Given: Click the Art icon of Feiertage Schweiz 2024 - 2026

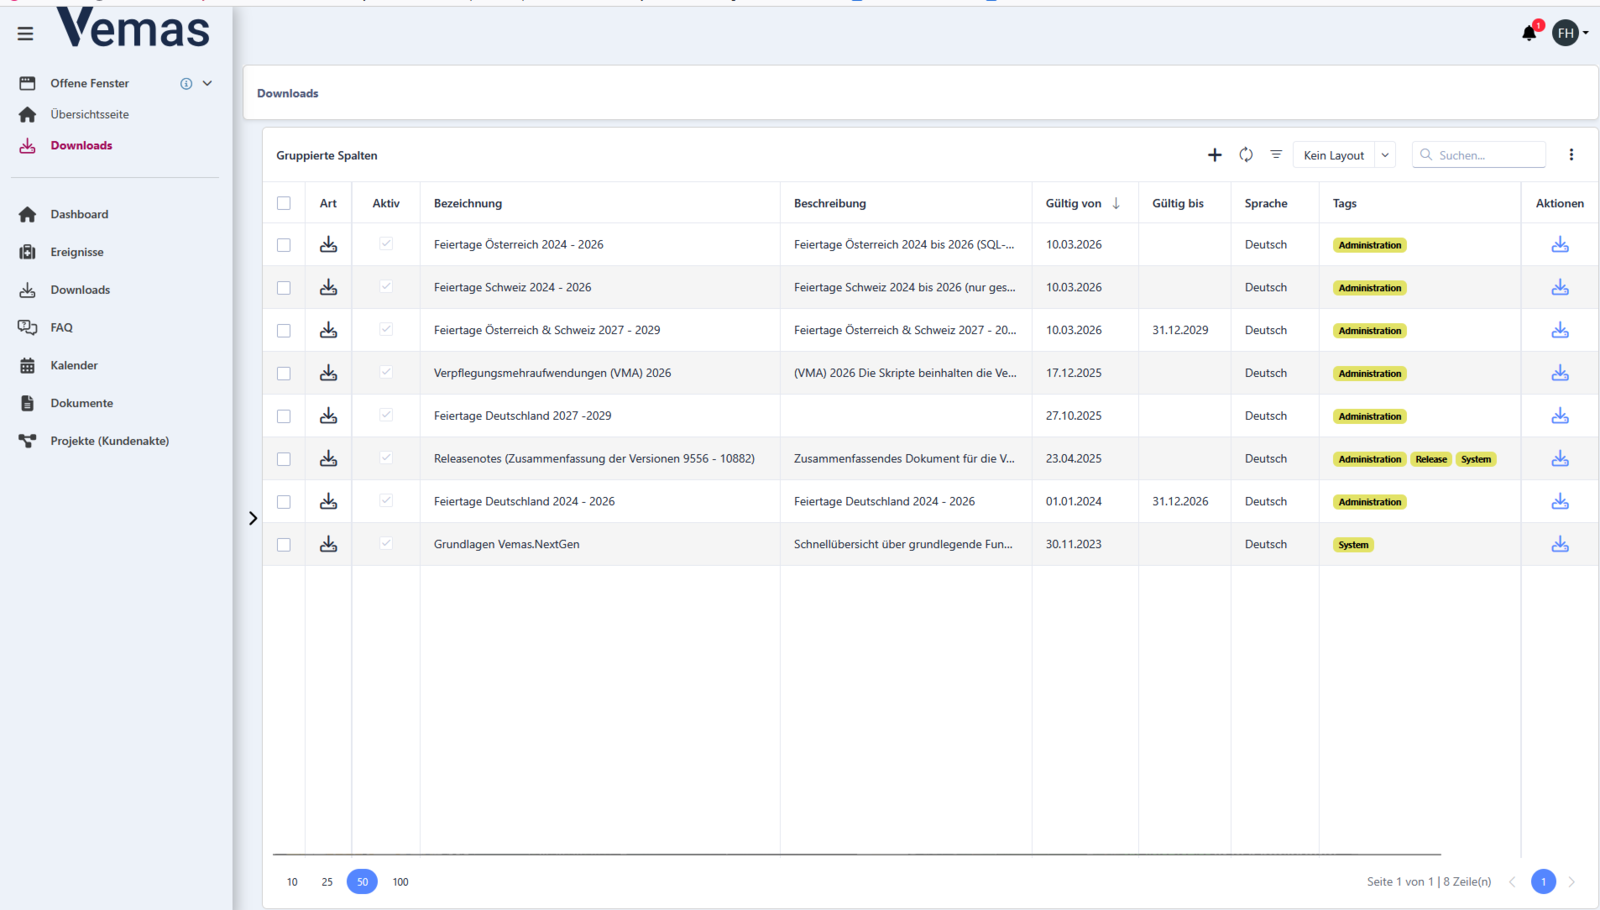Looking at the screenshot, I should tap(328, 288).
